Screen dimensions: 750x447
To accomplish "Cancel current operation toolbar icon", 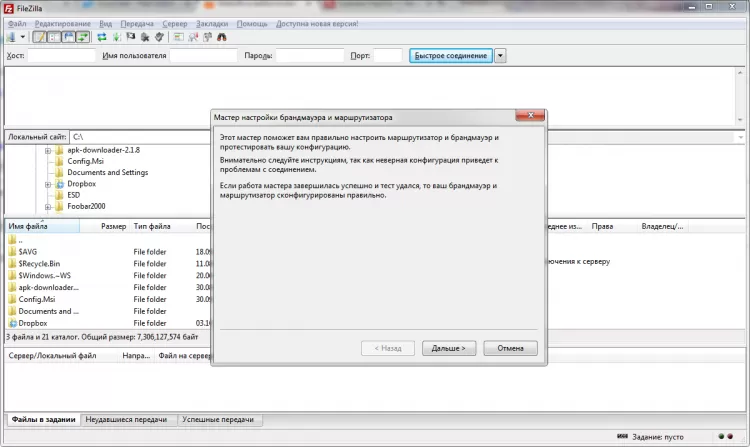I will point(131,37).
